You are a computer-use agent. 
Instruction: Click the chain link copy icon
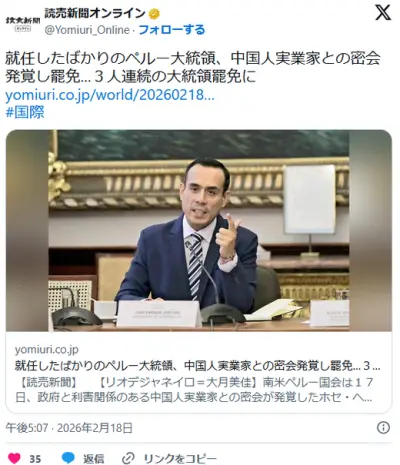tap(128, 459)
